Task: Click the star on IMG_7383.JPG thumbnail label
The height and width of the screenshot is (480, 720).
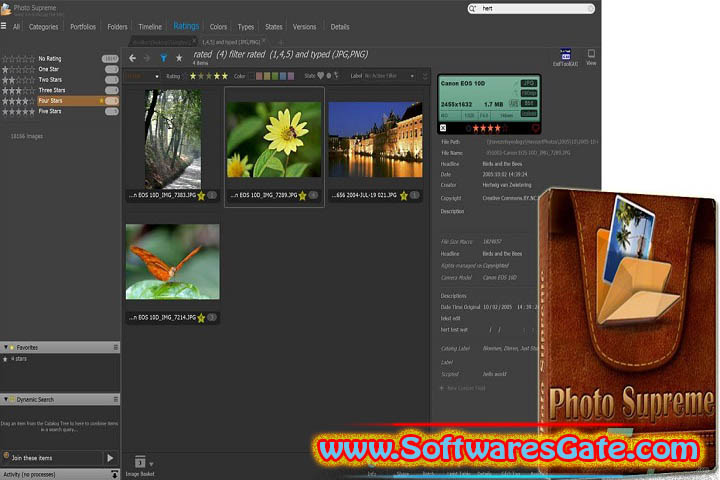Action: click(201, 196)
